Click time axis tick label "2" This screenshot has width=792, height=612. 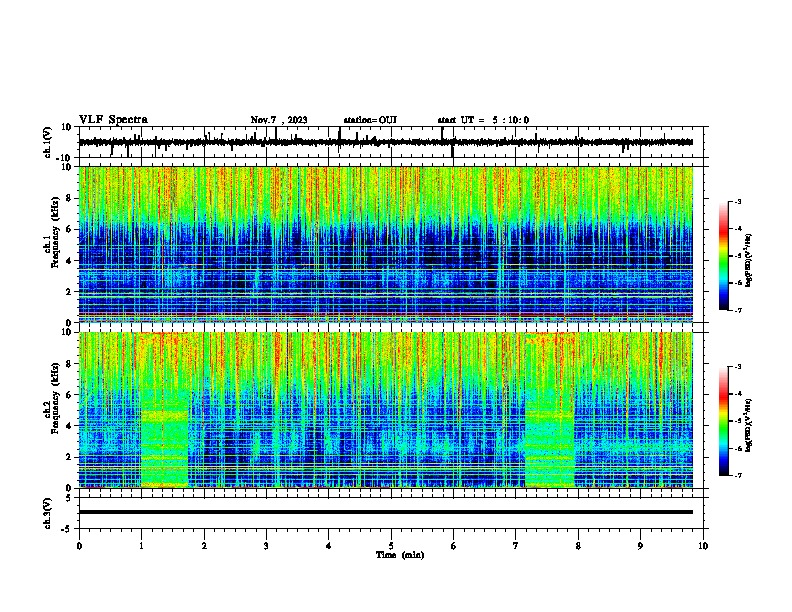[204, 546]
